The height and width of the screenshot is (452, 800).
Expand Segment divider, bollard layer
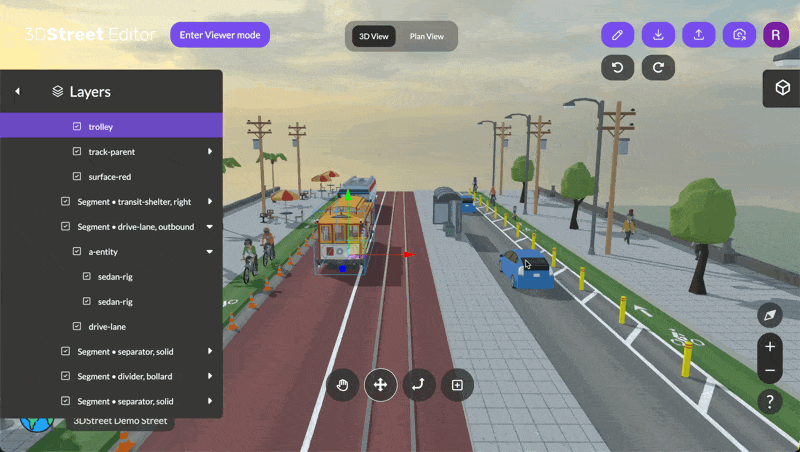pos(210,377)
